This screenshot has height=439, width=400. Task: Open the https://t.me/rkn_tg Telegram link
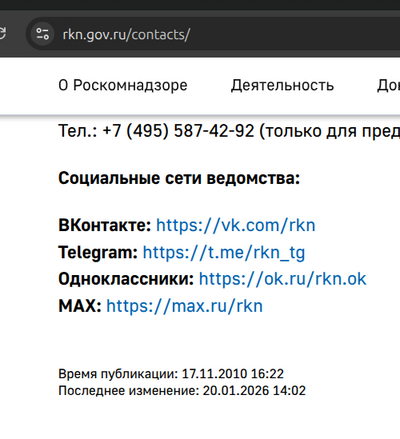coord(224,253)
